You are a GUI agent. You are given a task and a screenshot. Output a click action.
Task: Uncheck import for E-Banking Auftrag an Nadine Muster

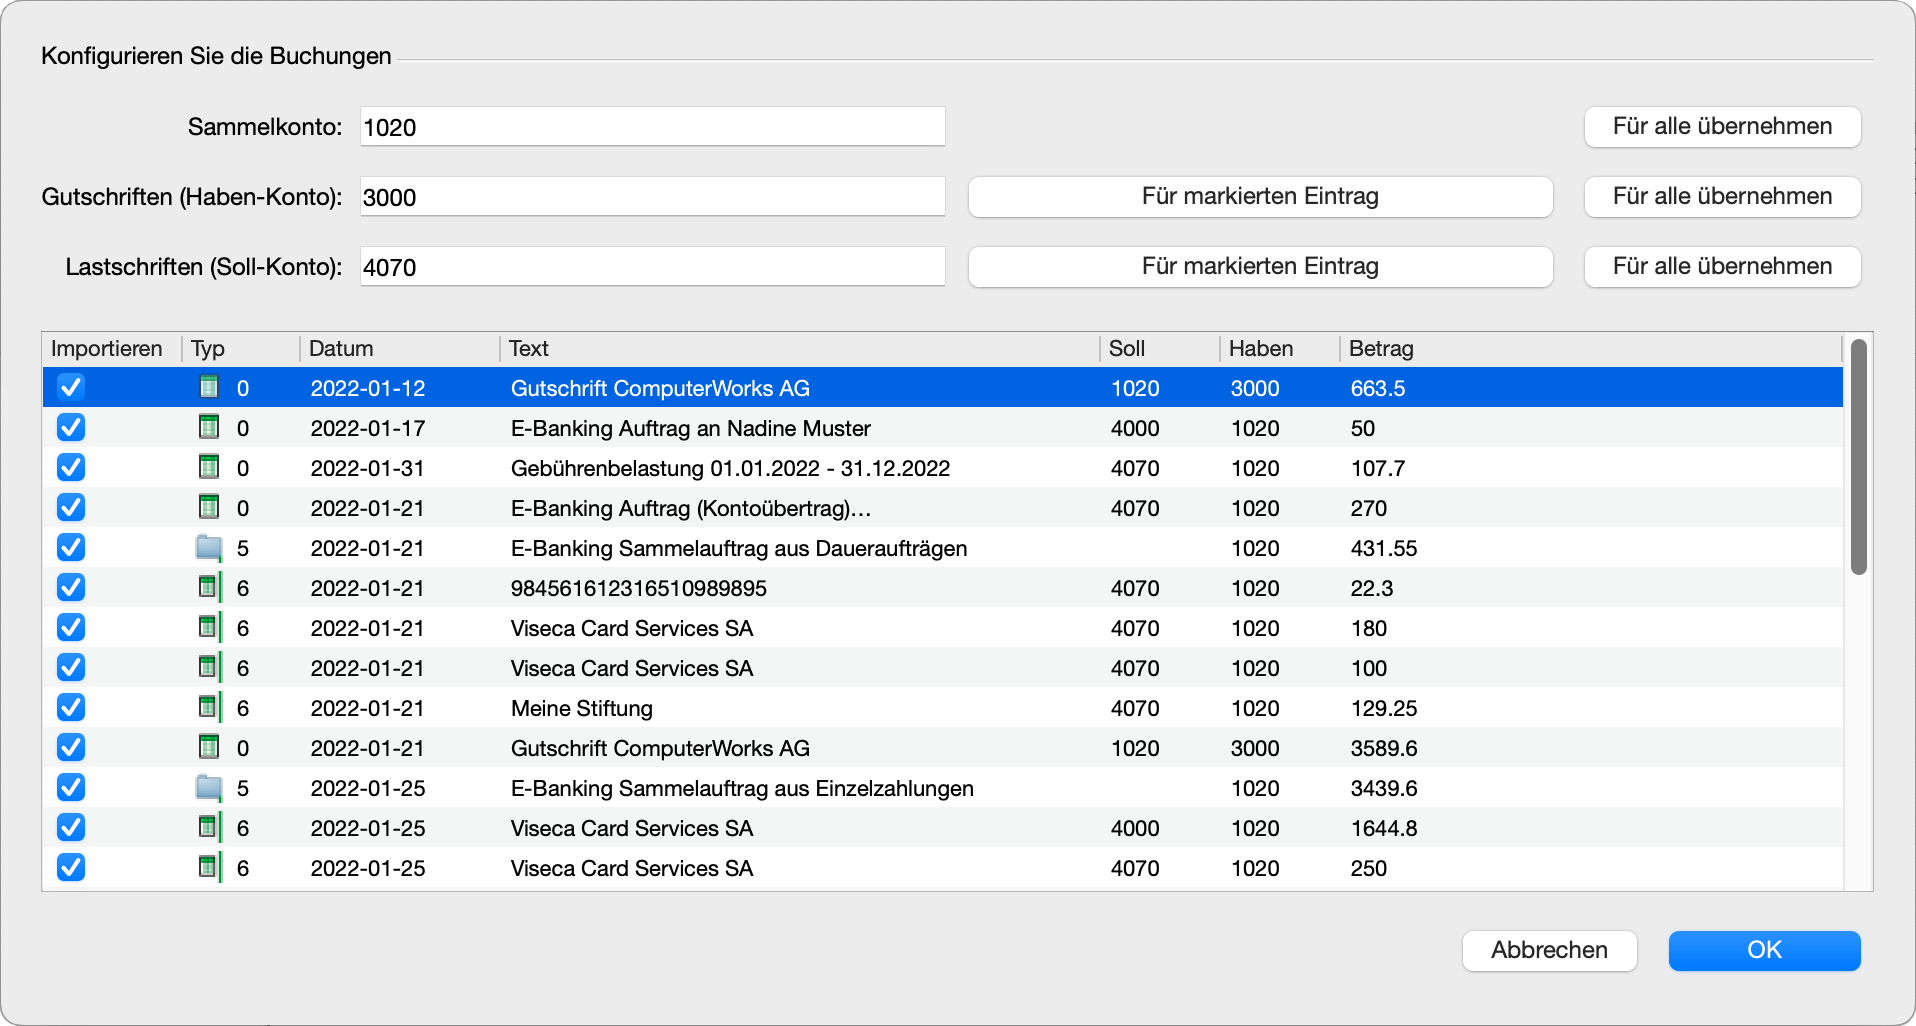[x=71, y=427]
